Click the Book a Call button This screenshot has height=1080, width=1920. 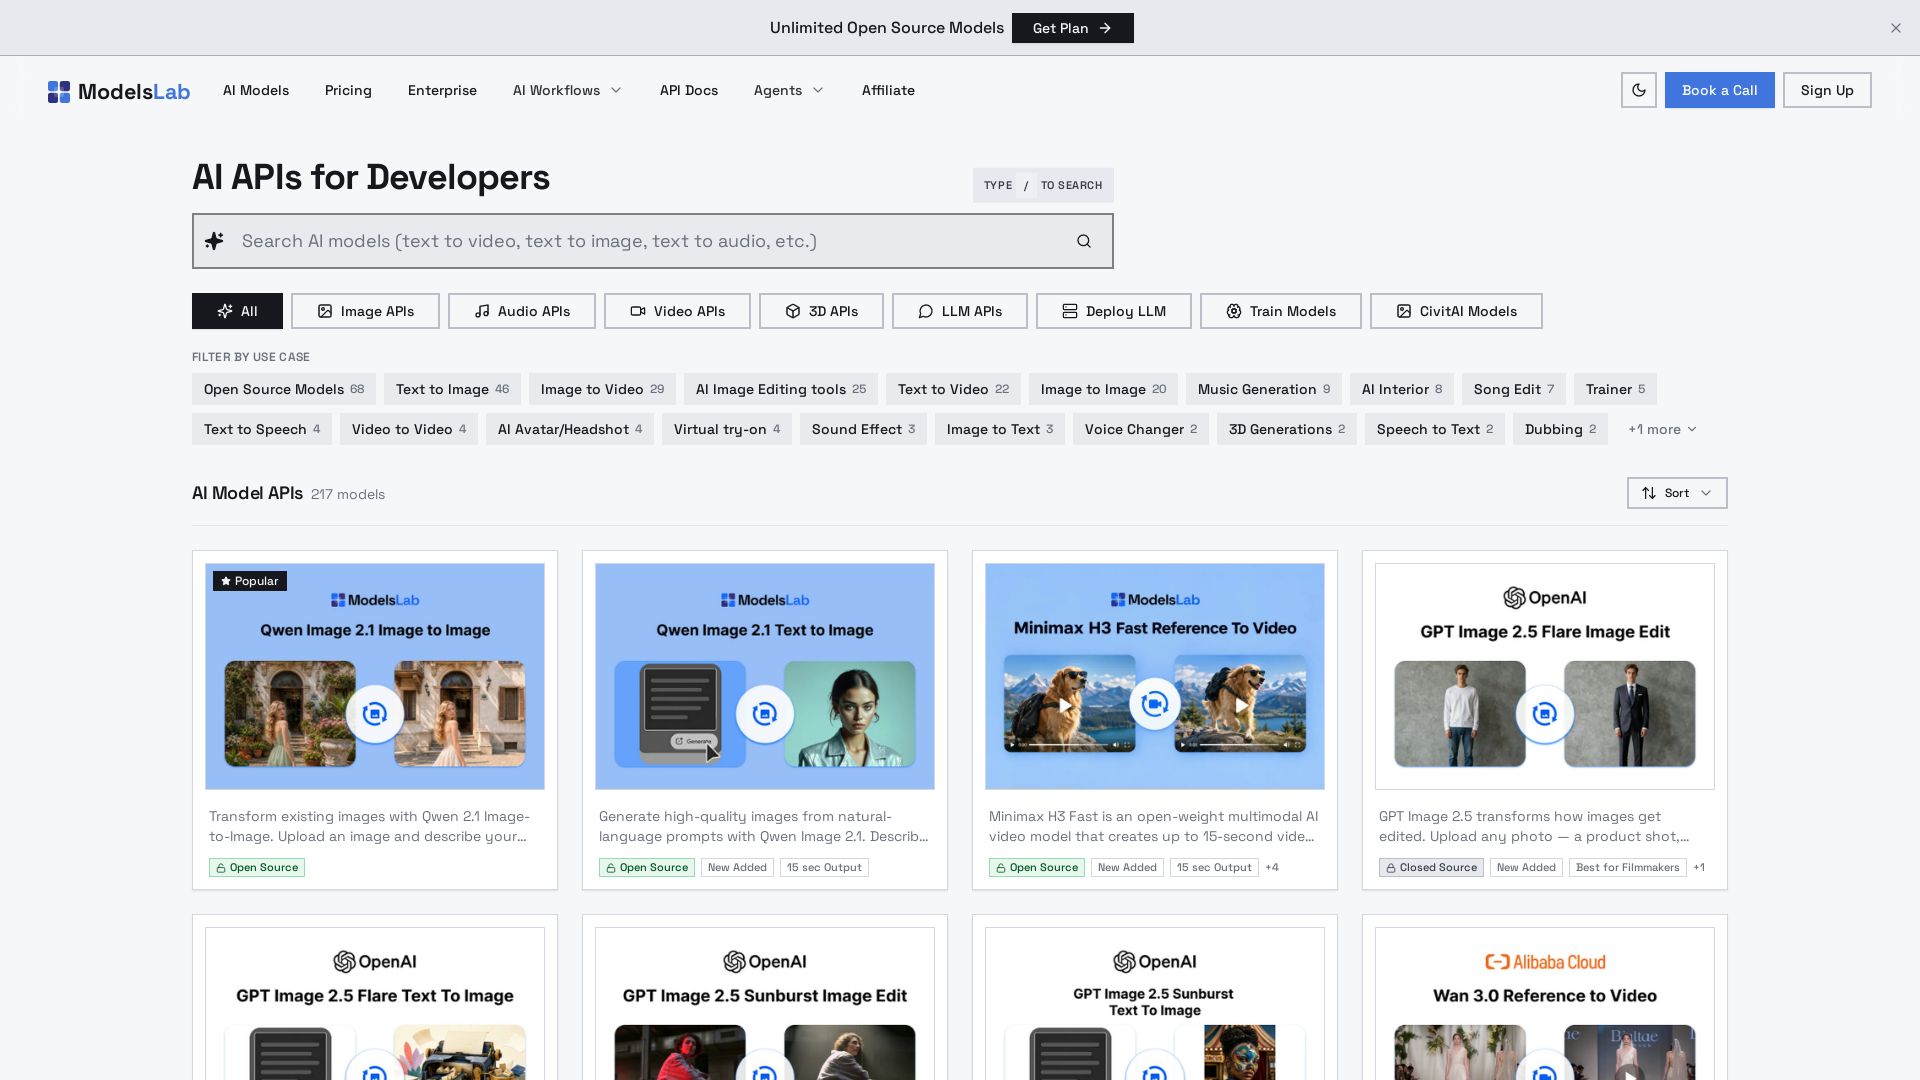coord(1720,90)
